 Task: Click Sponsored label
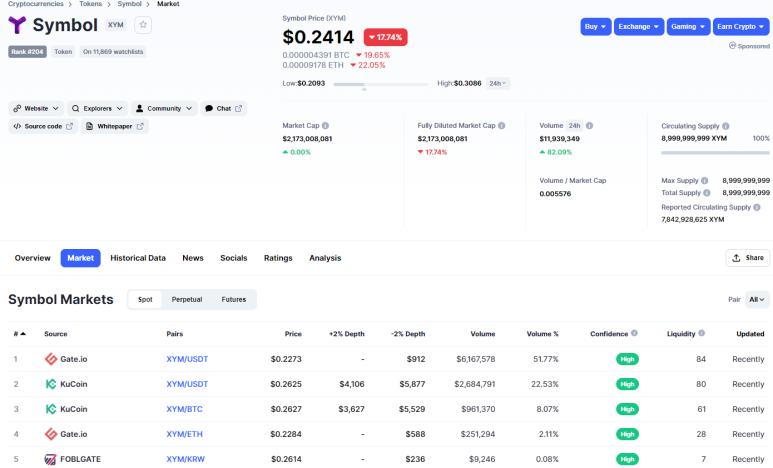pyautogui.click(x=749, y=46)
